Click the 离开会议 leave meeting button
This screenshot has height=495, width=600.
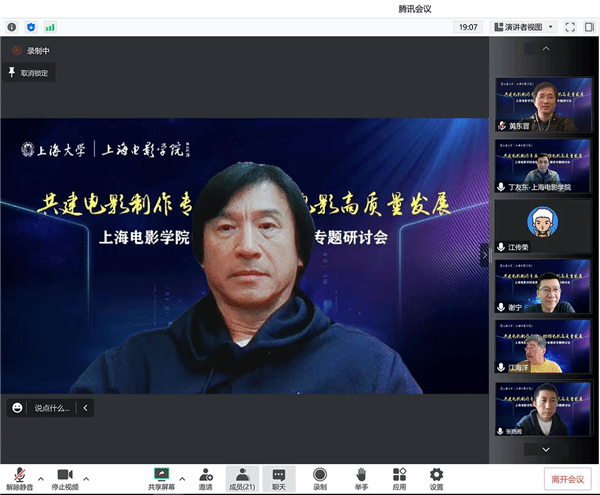point(567,478)
